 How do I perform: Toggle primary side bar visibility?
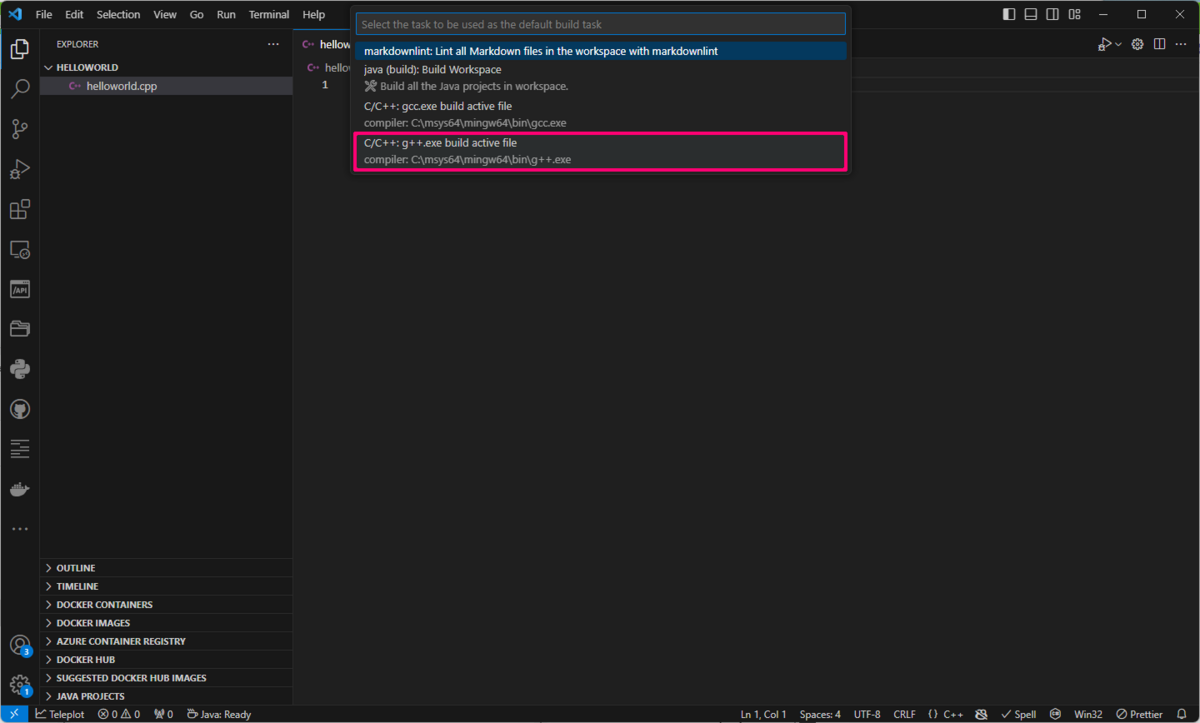coord(1008,14)
